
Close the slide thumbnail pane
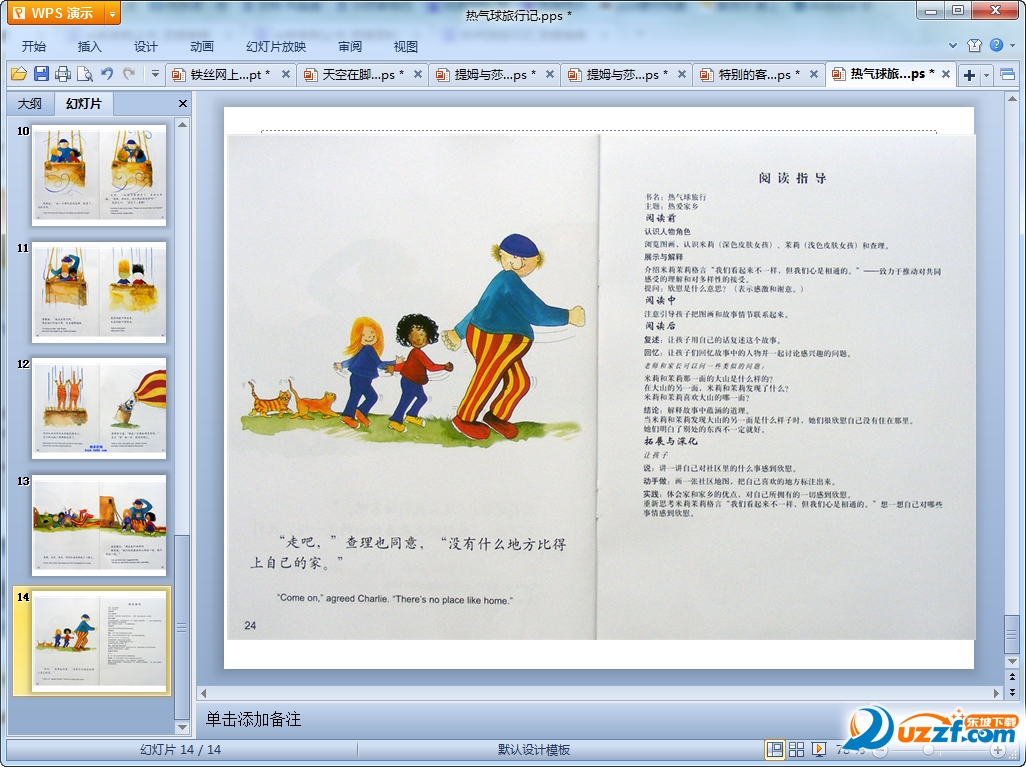[x=183, y=103]
